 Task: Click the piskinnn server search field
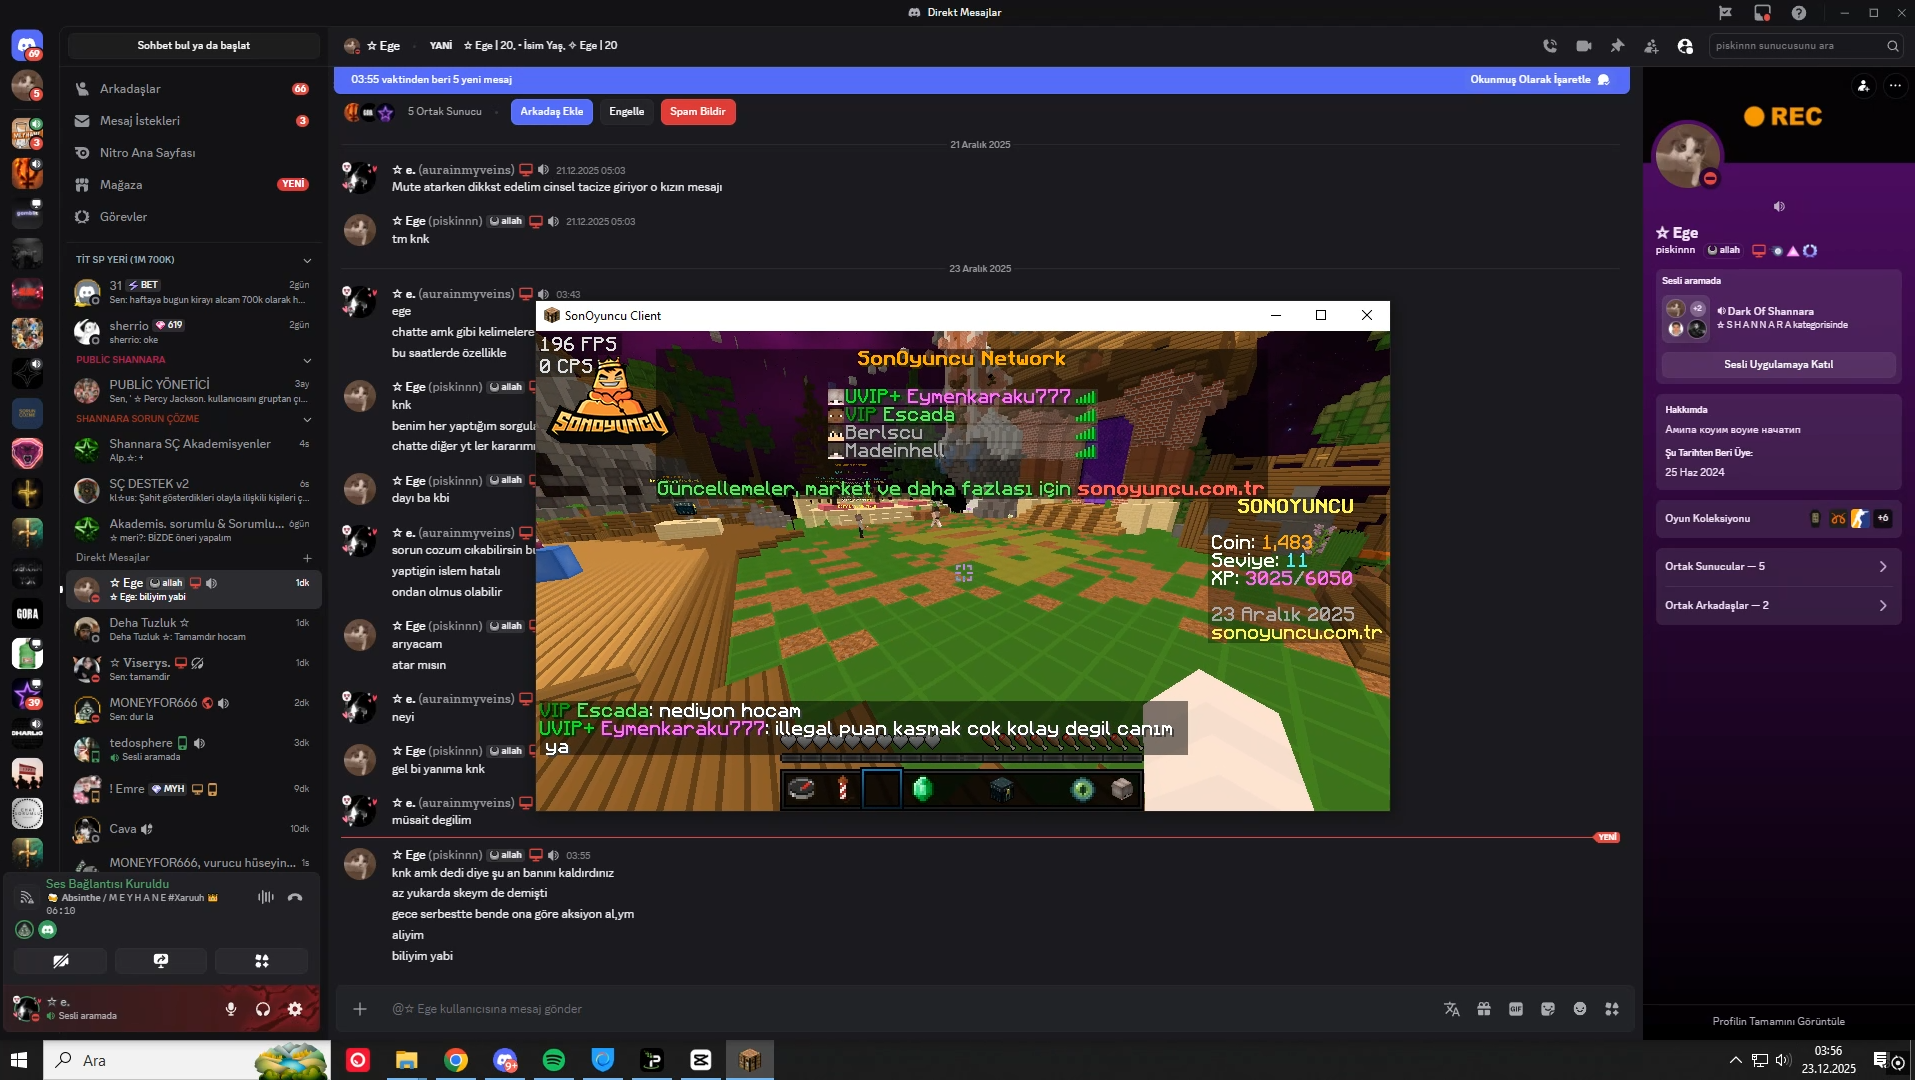[x=1806, y=46]
